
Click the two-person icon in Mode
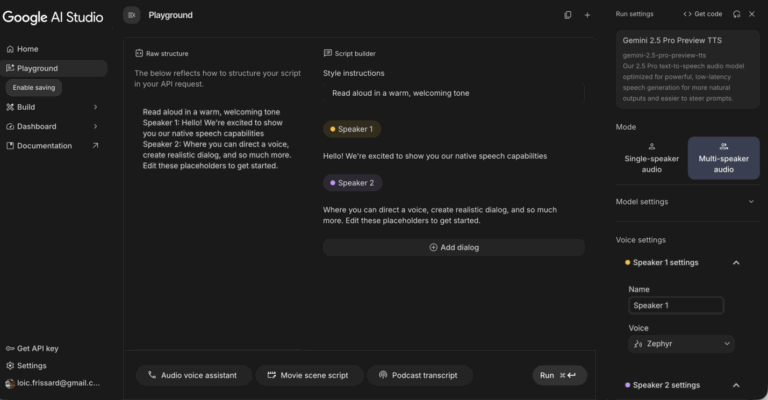[723, 146]
